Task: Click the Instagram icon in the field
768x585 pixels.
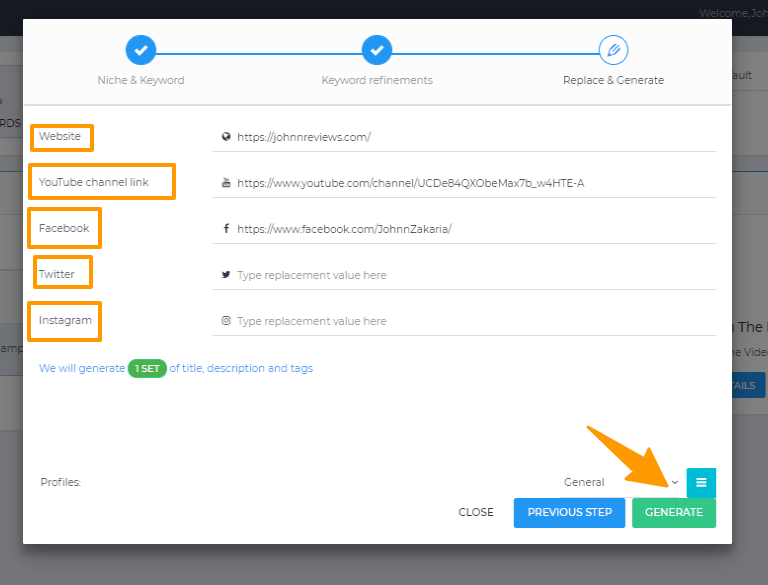Action: click(x=226, y=321)
